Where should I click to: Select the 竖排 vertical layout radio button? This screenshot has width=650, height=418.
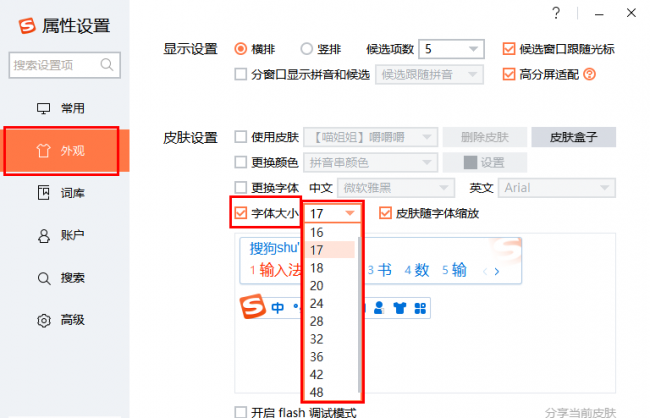[x=306, y=49]
